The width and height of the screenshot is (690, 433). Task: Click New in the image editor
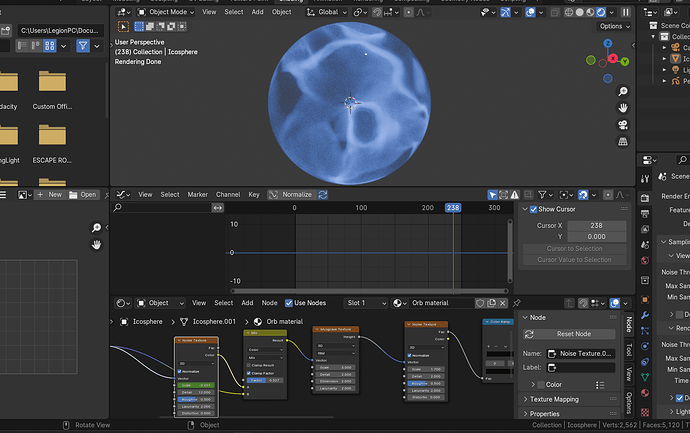pyautogui.click(x=51, y=194)
